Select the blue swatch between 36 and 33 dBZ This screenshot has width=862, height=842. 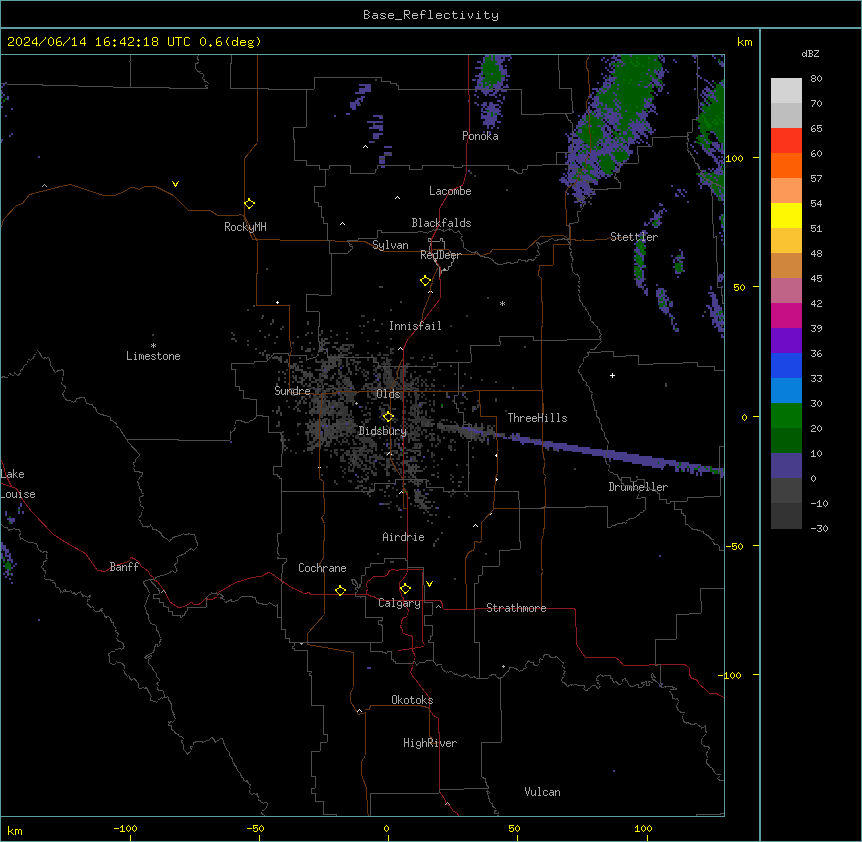[x=786, y=365]
